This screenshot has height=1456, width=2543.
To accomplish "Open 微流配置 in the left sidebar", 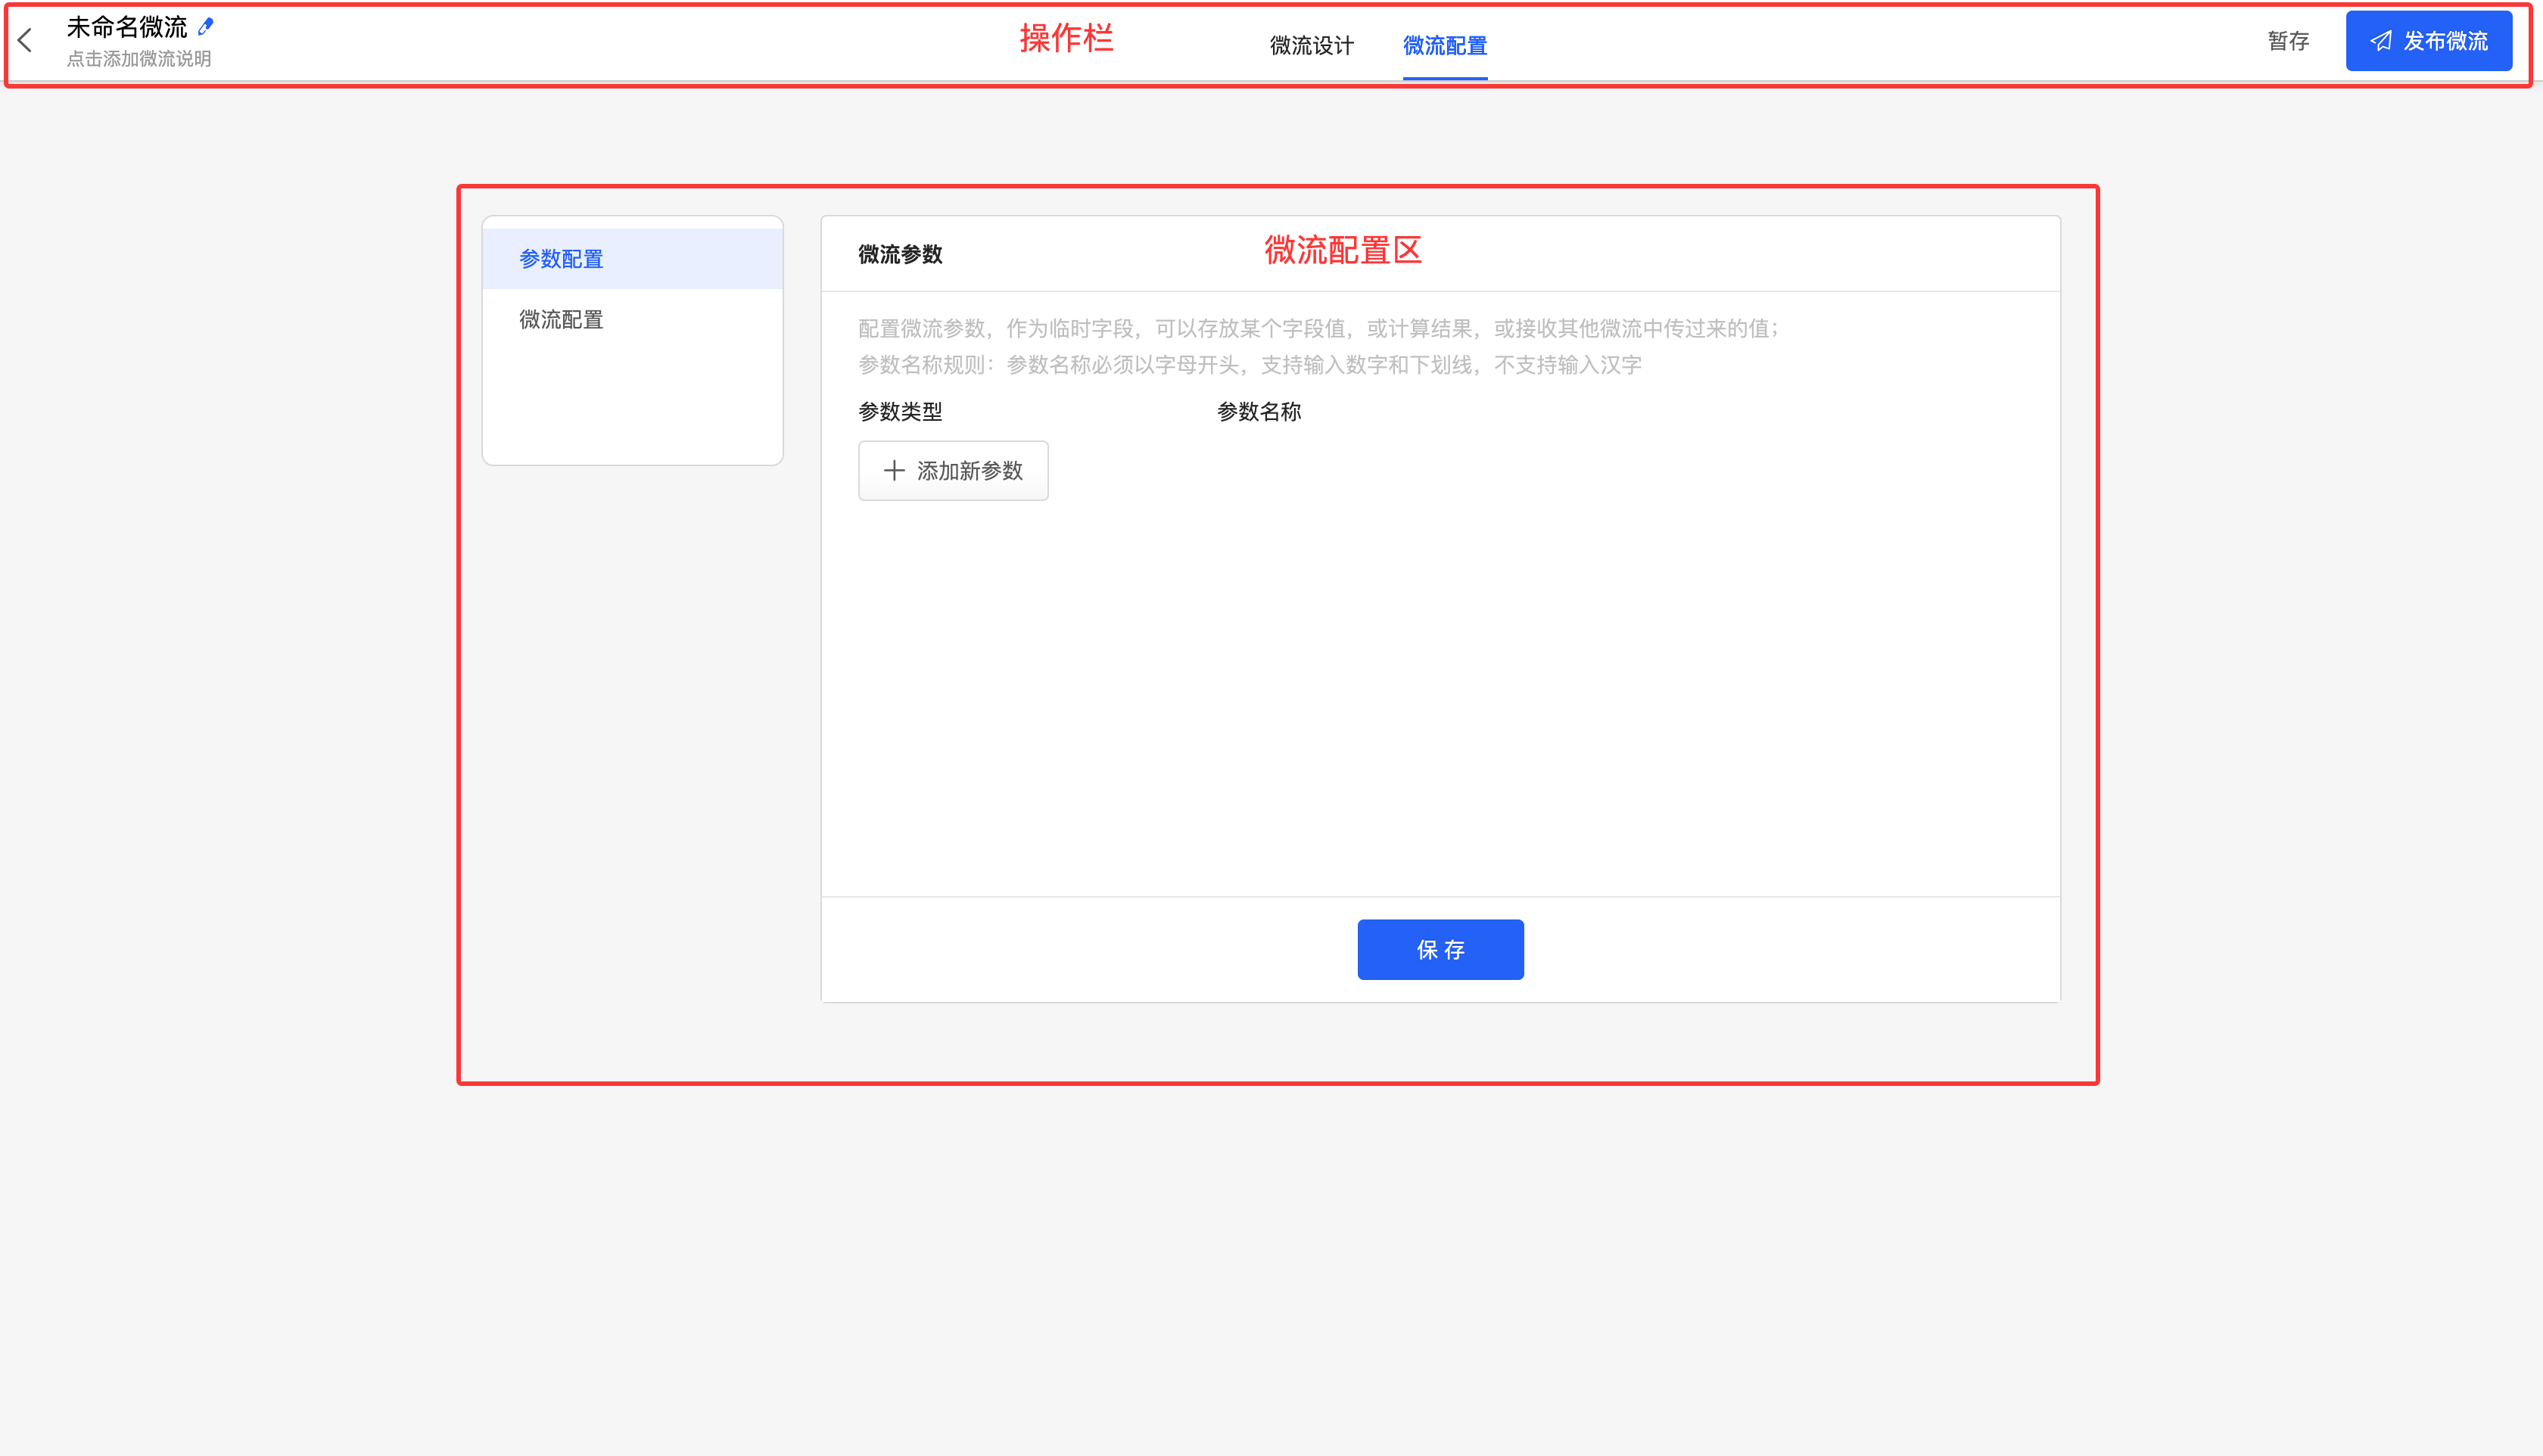I will pos(561,319).
